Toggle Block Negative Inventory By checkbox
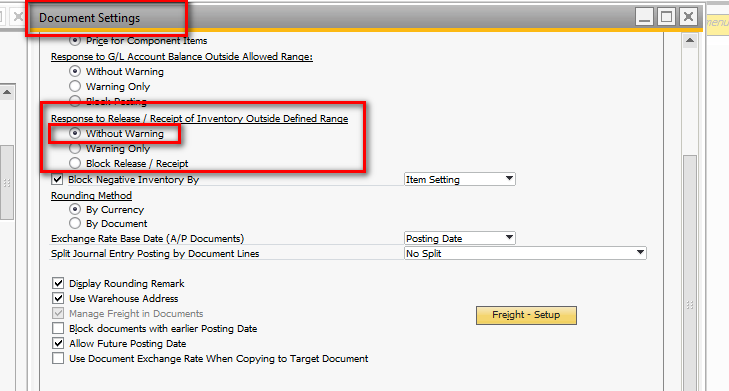 pos(57,179)
